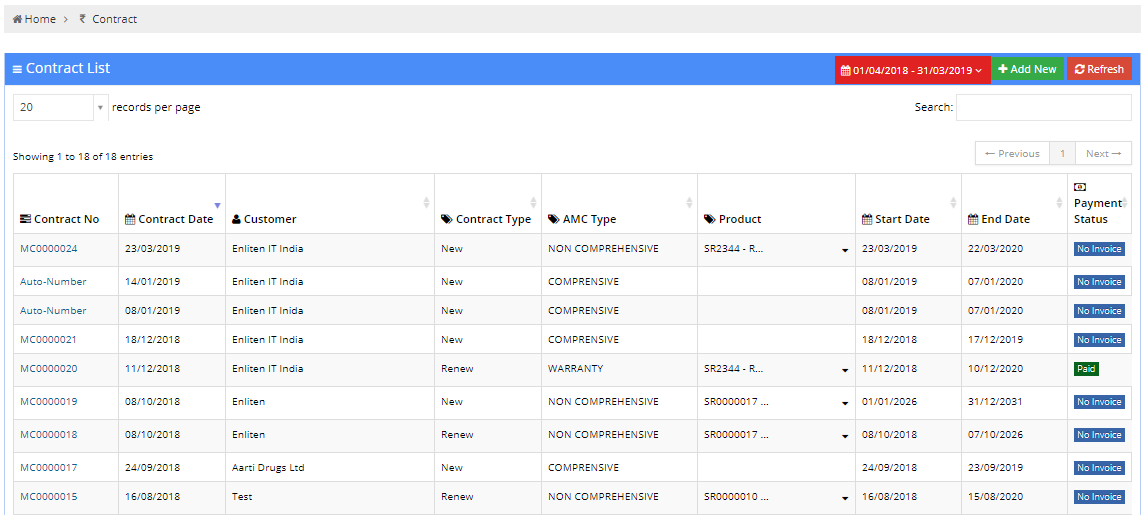Viewport: 1142px width, 515px height.
Task: Expand product dropdown for contract MC0000024
Action: [x=845, y=250]
